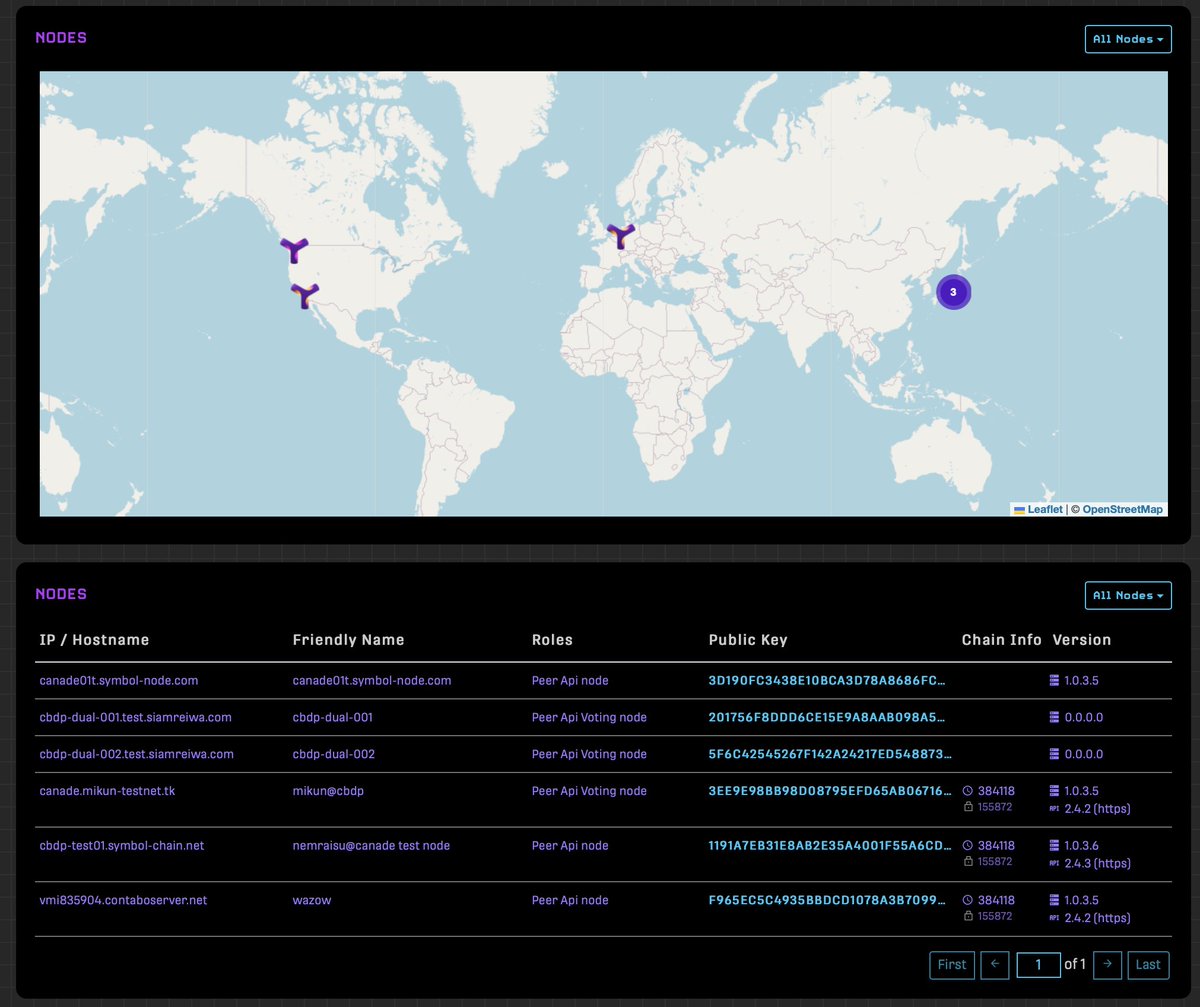Go to previous page with left arrow
Viewport: 1200px width, 1007px height.
pos(995,965)
